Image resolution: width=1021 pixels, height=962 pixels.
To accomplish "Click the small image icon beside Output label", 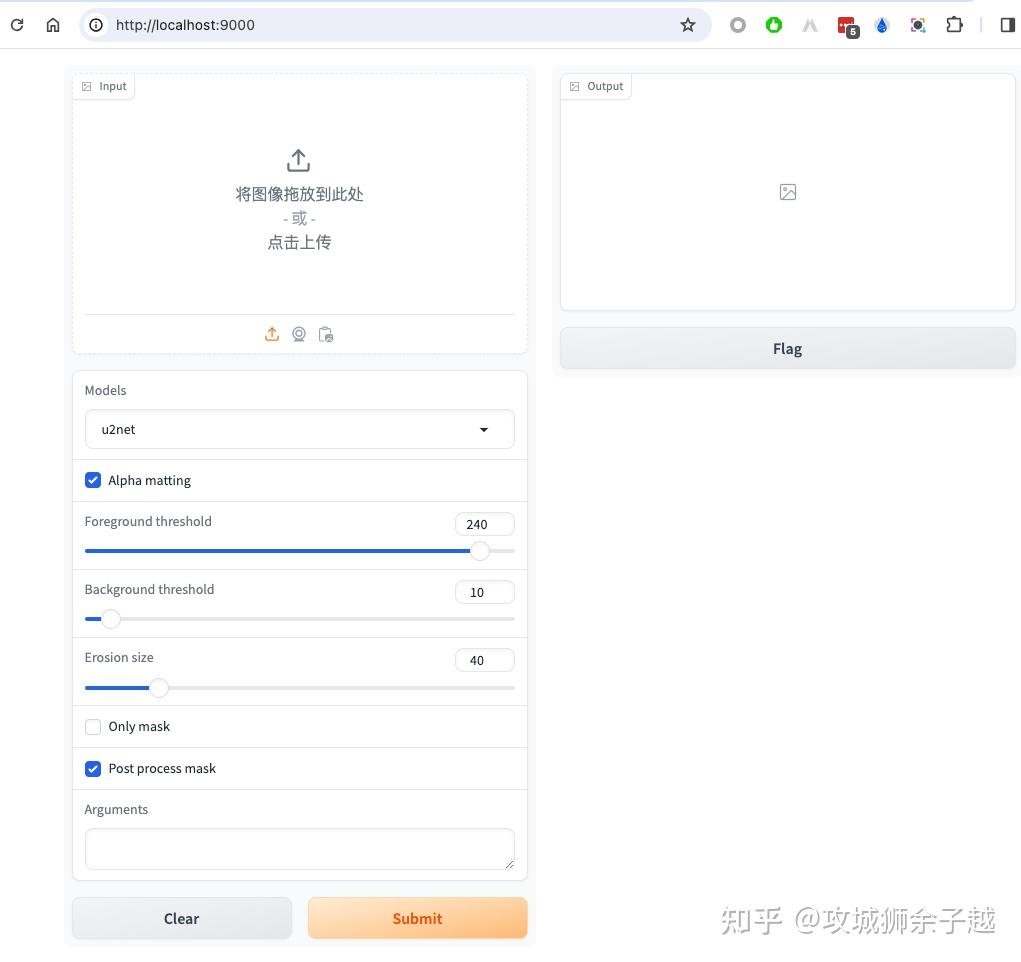I will point(575,86).
